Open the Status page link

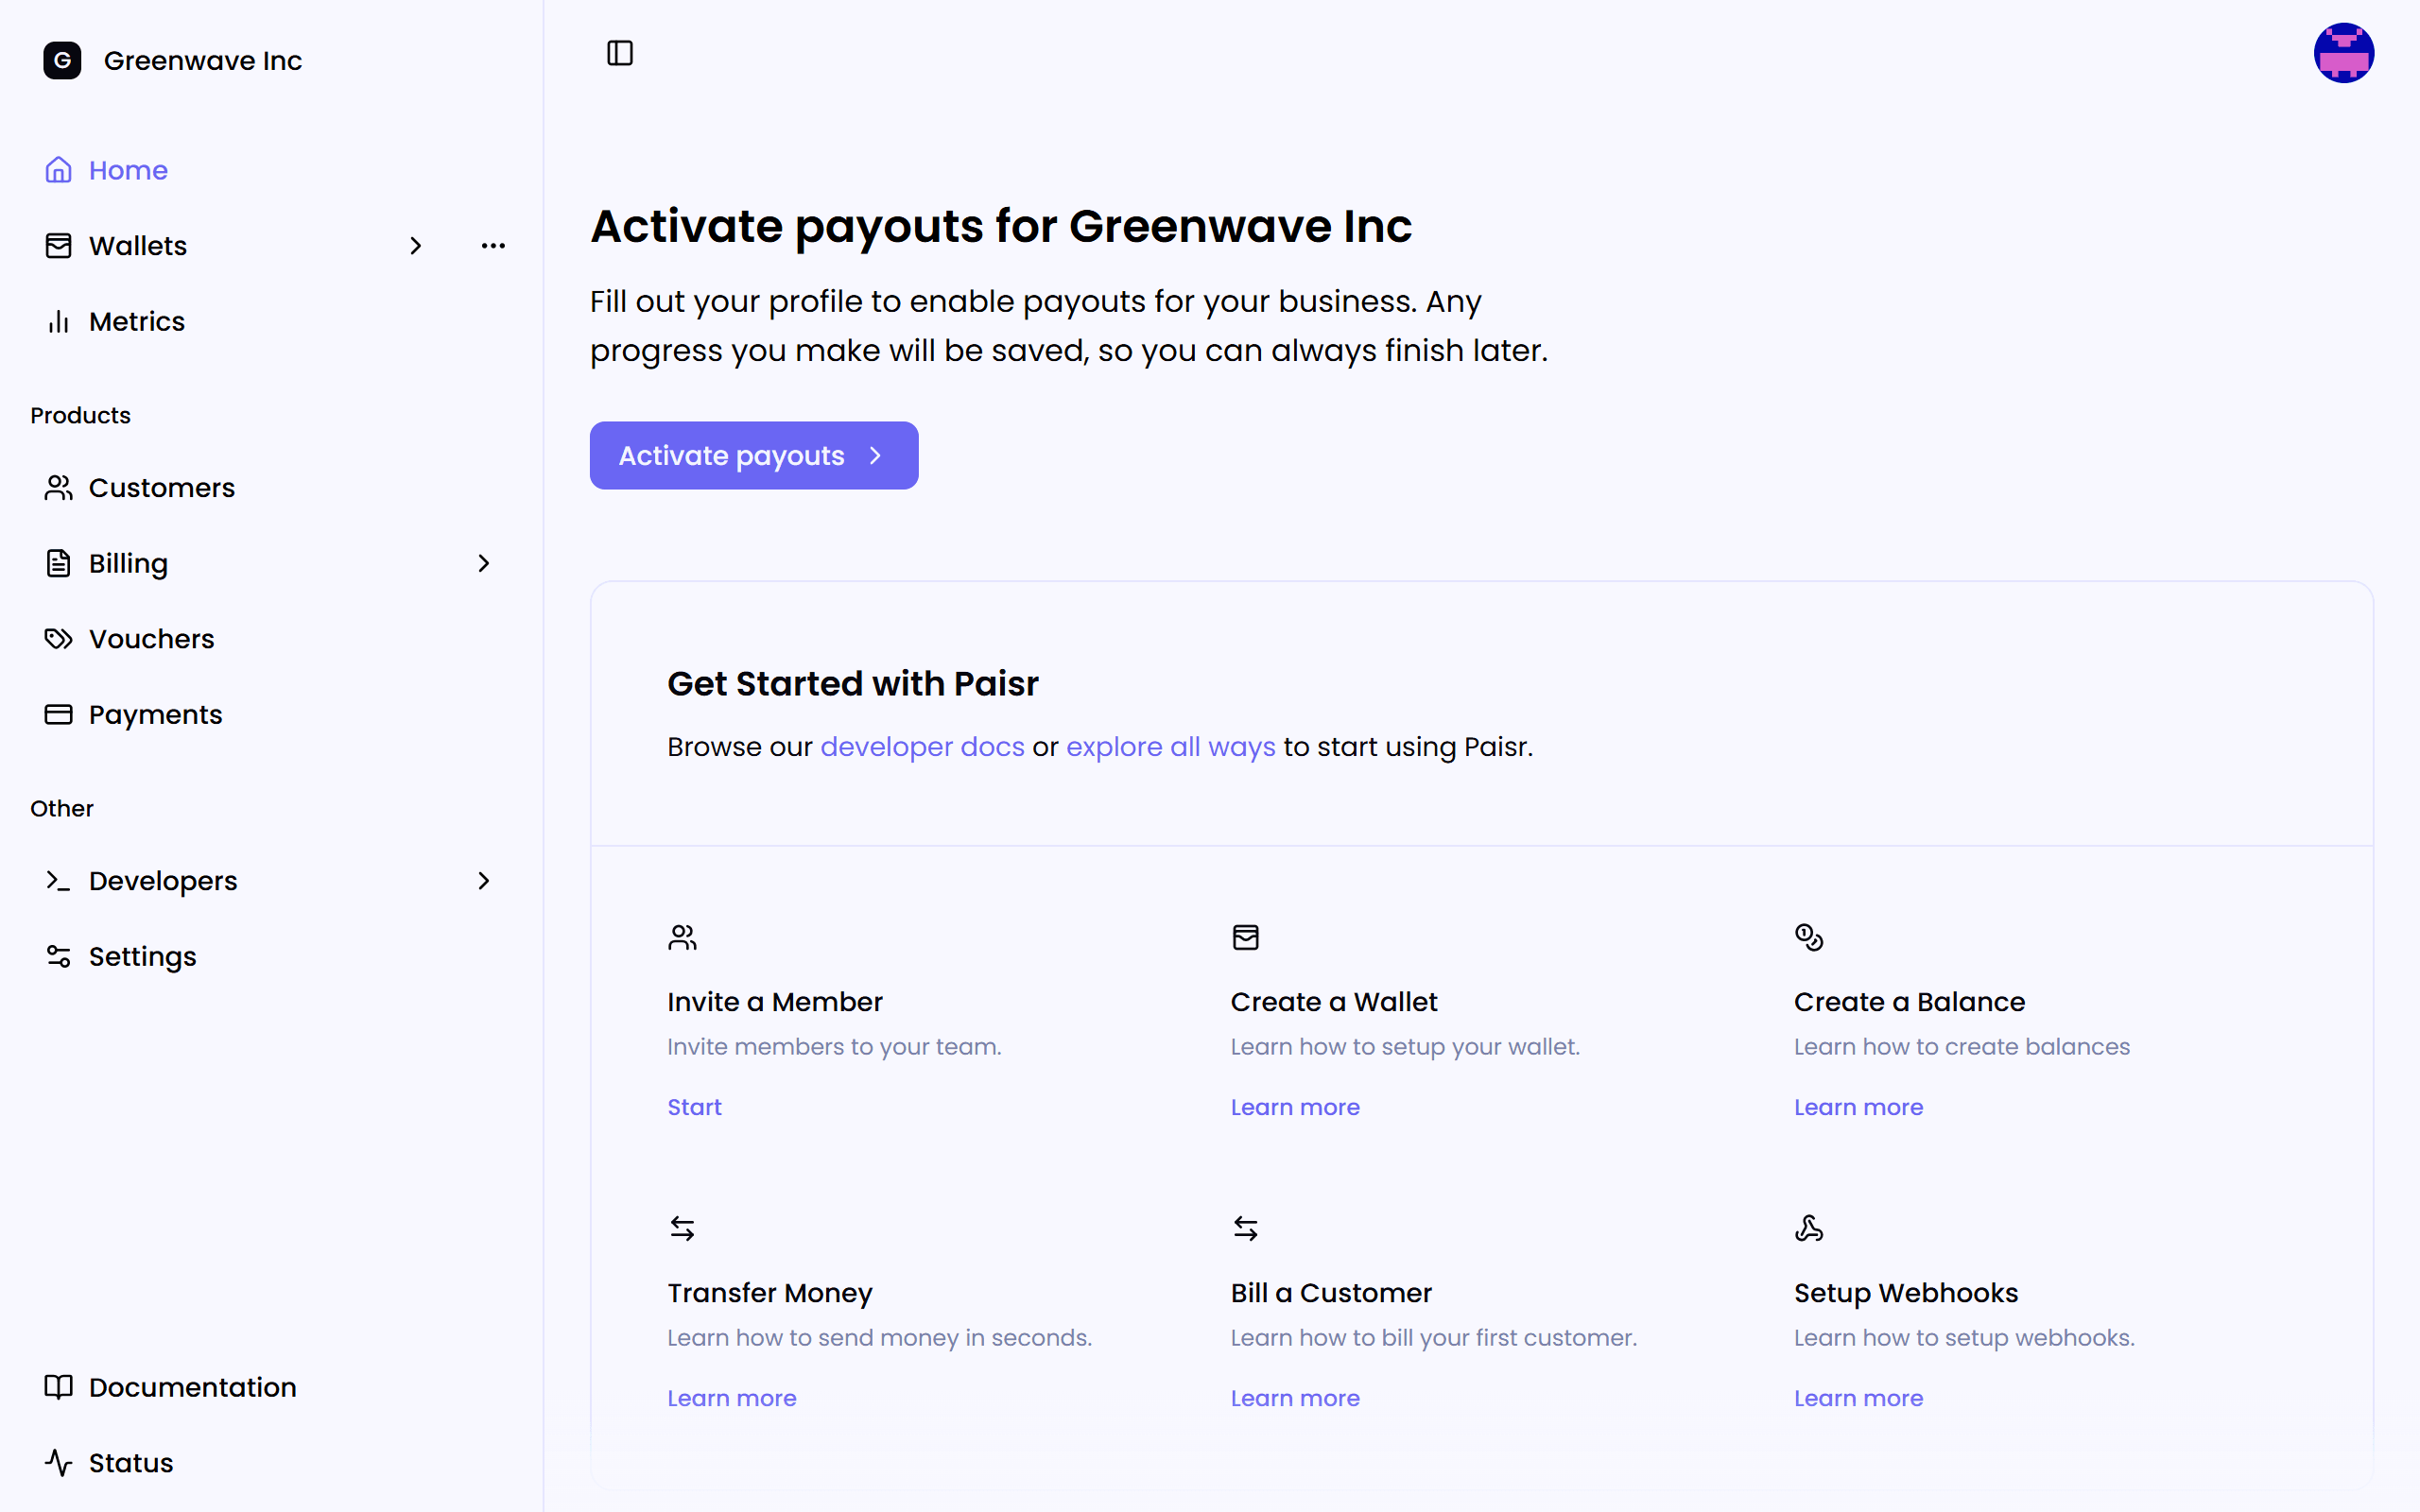tap(130, 1463)
